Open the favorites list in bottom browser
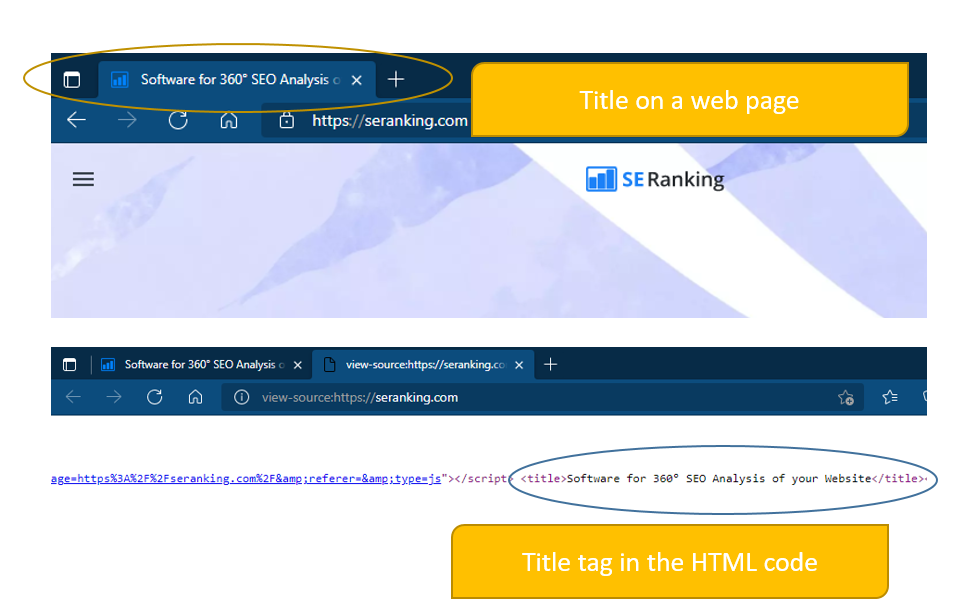 [890, 398]
